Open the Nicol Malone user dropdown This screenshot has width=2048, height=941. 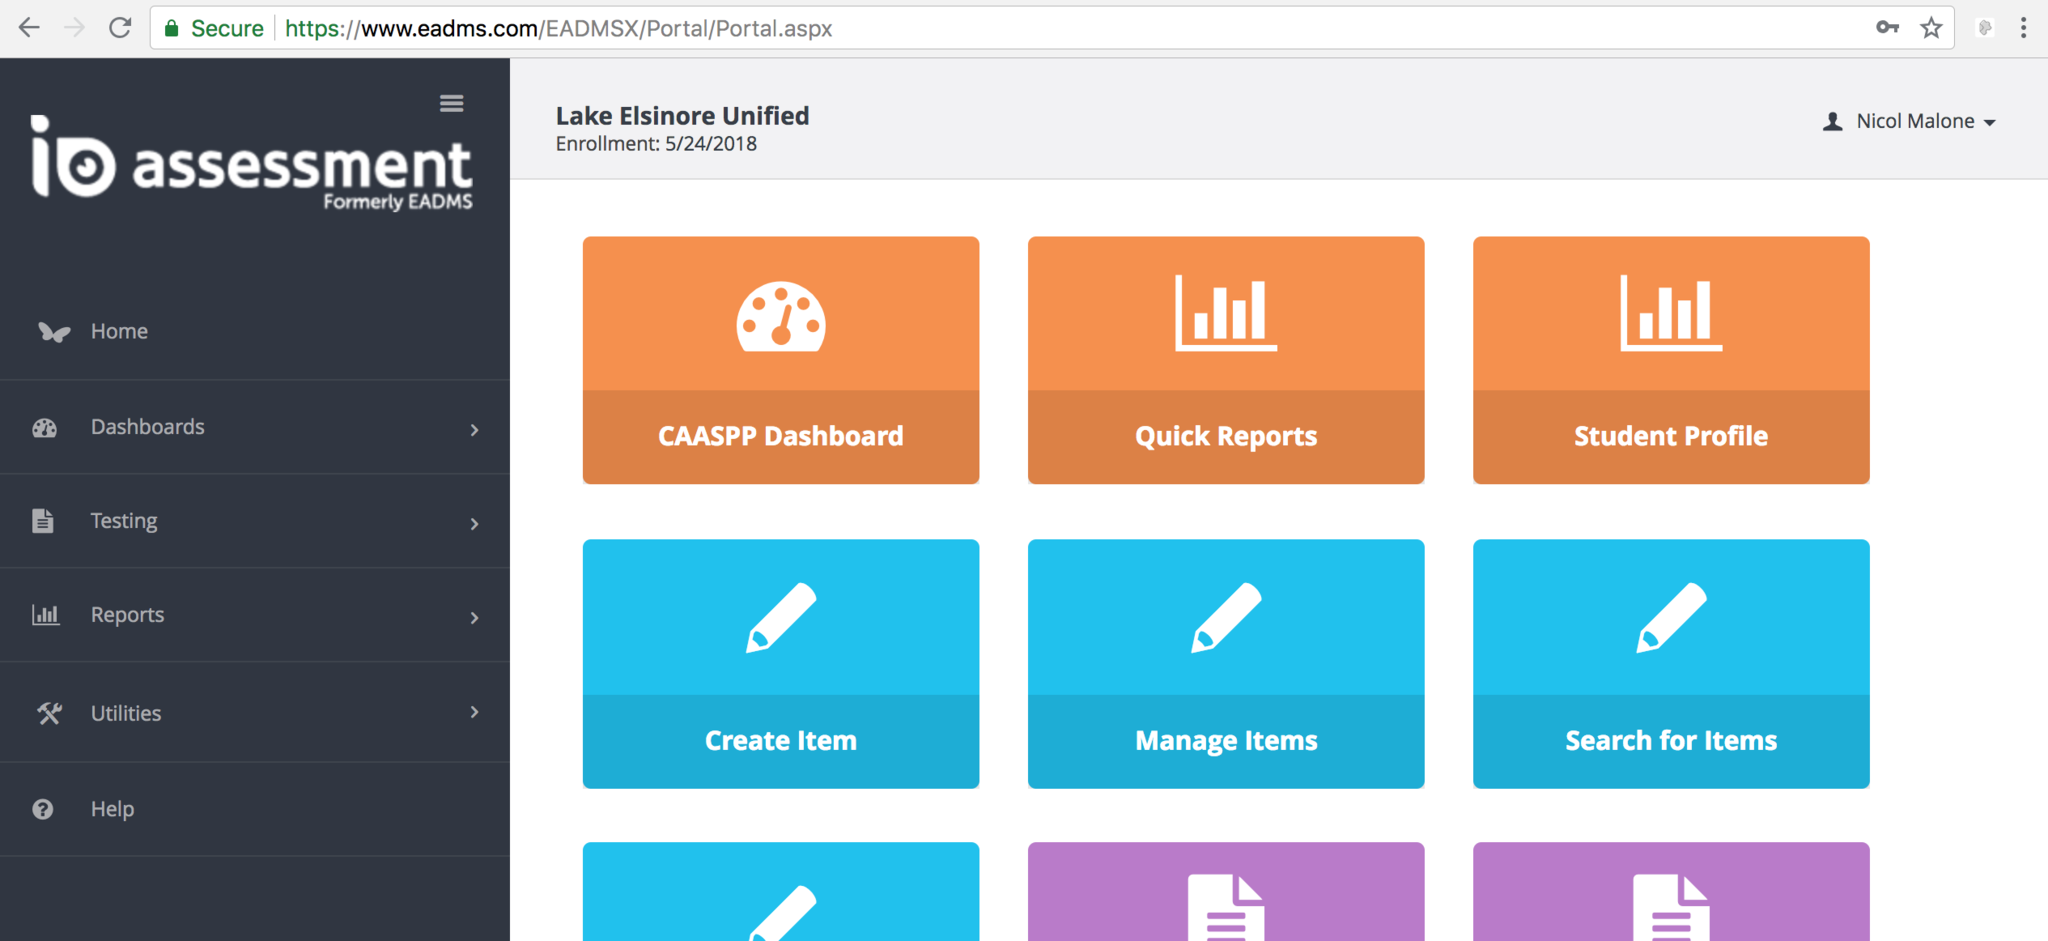(1912, 121)
